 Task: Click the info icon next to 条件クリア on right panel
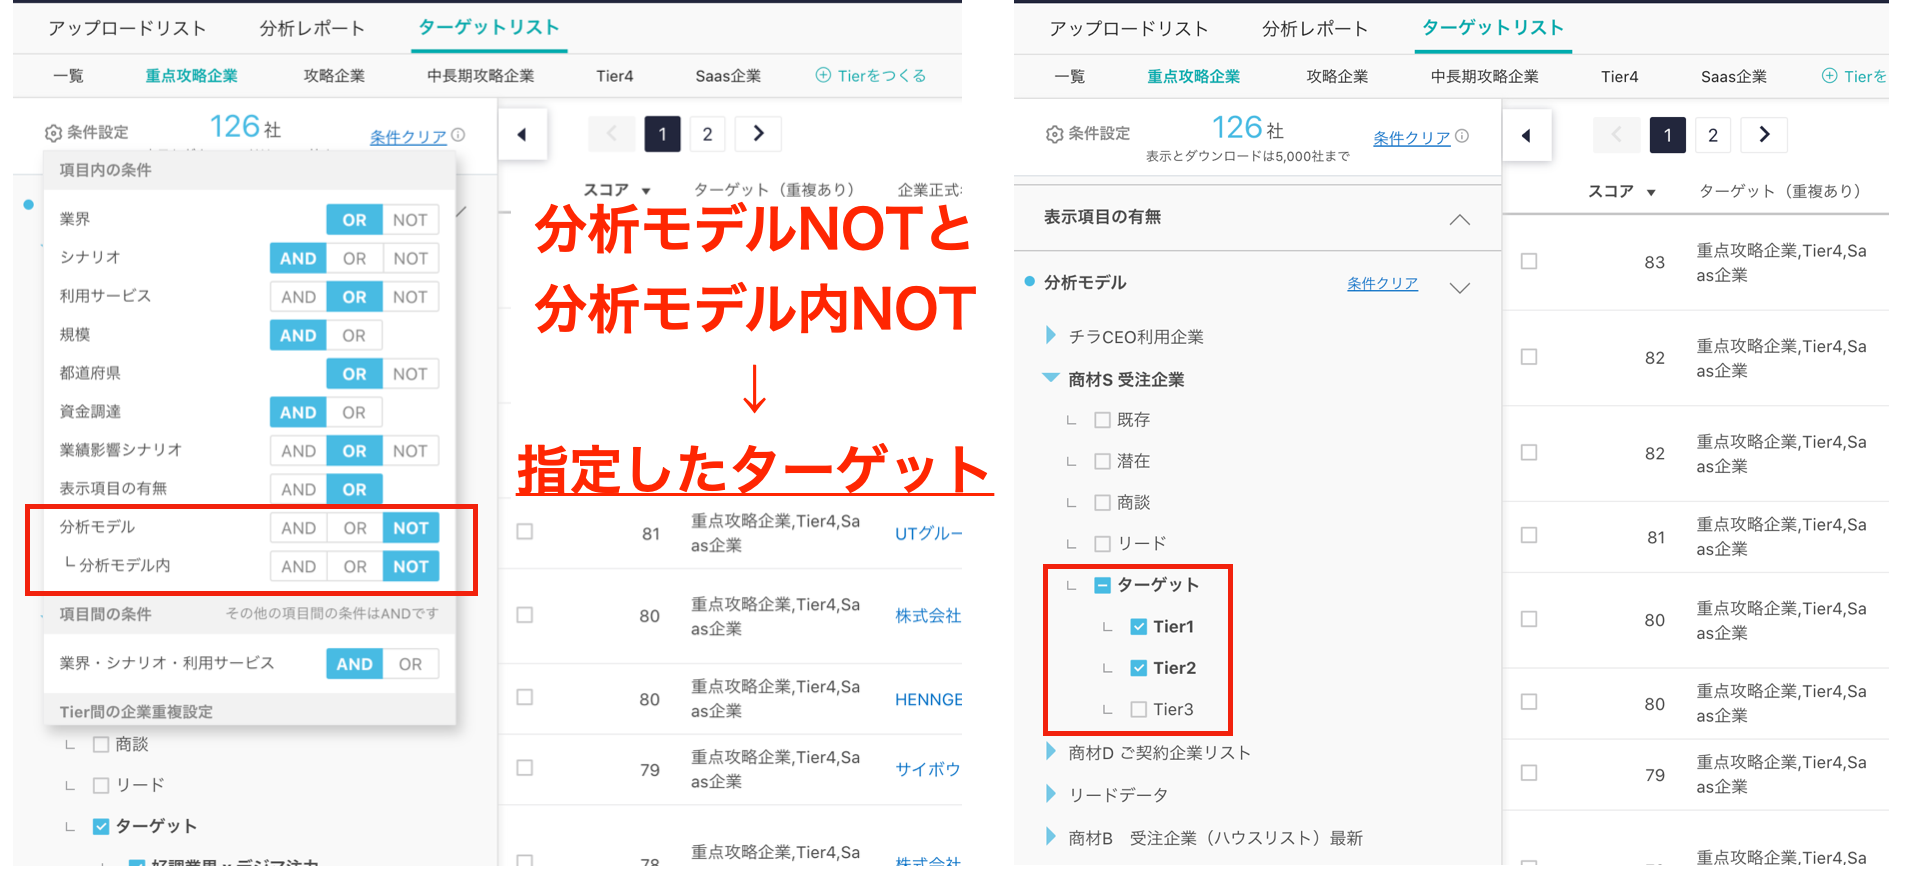1462,136
